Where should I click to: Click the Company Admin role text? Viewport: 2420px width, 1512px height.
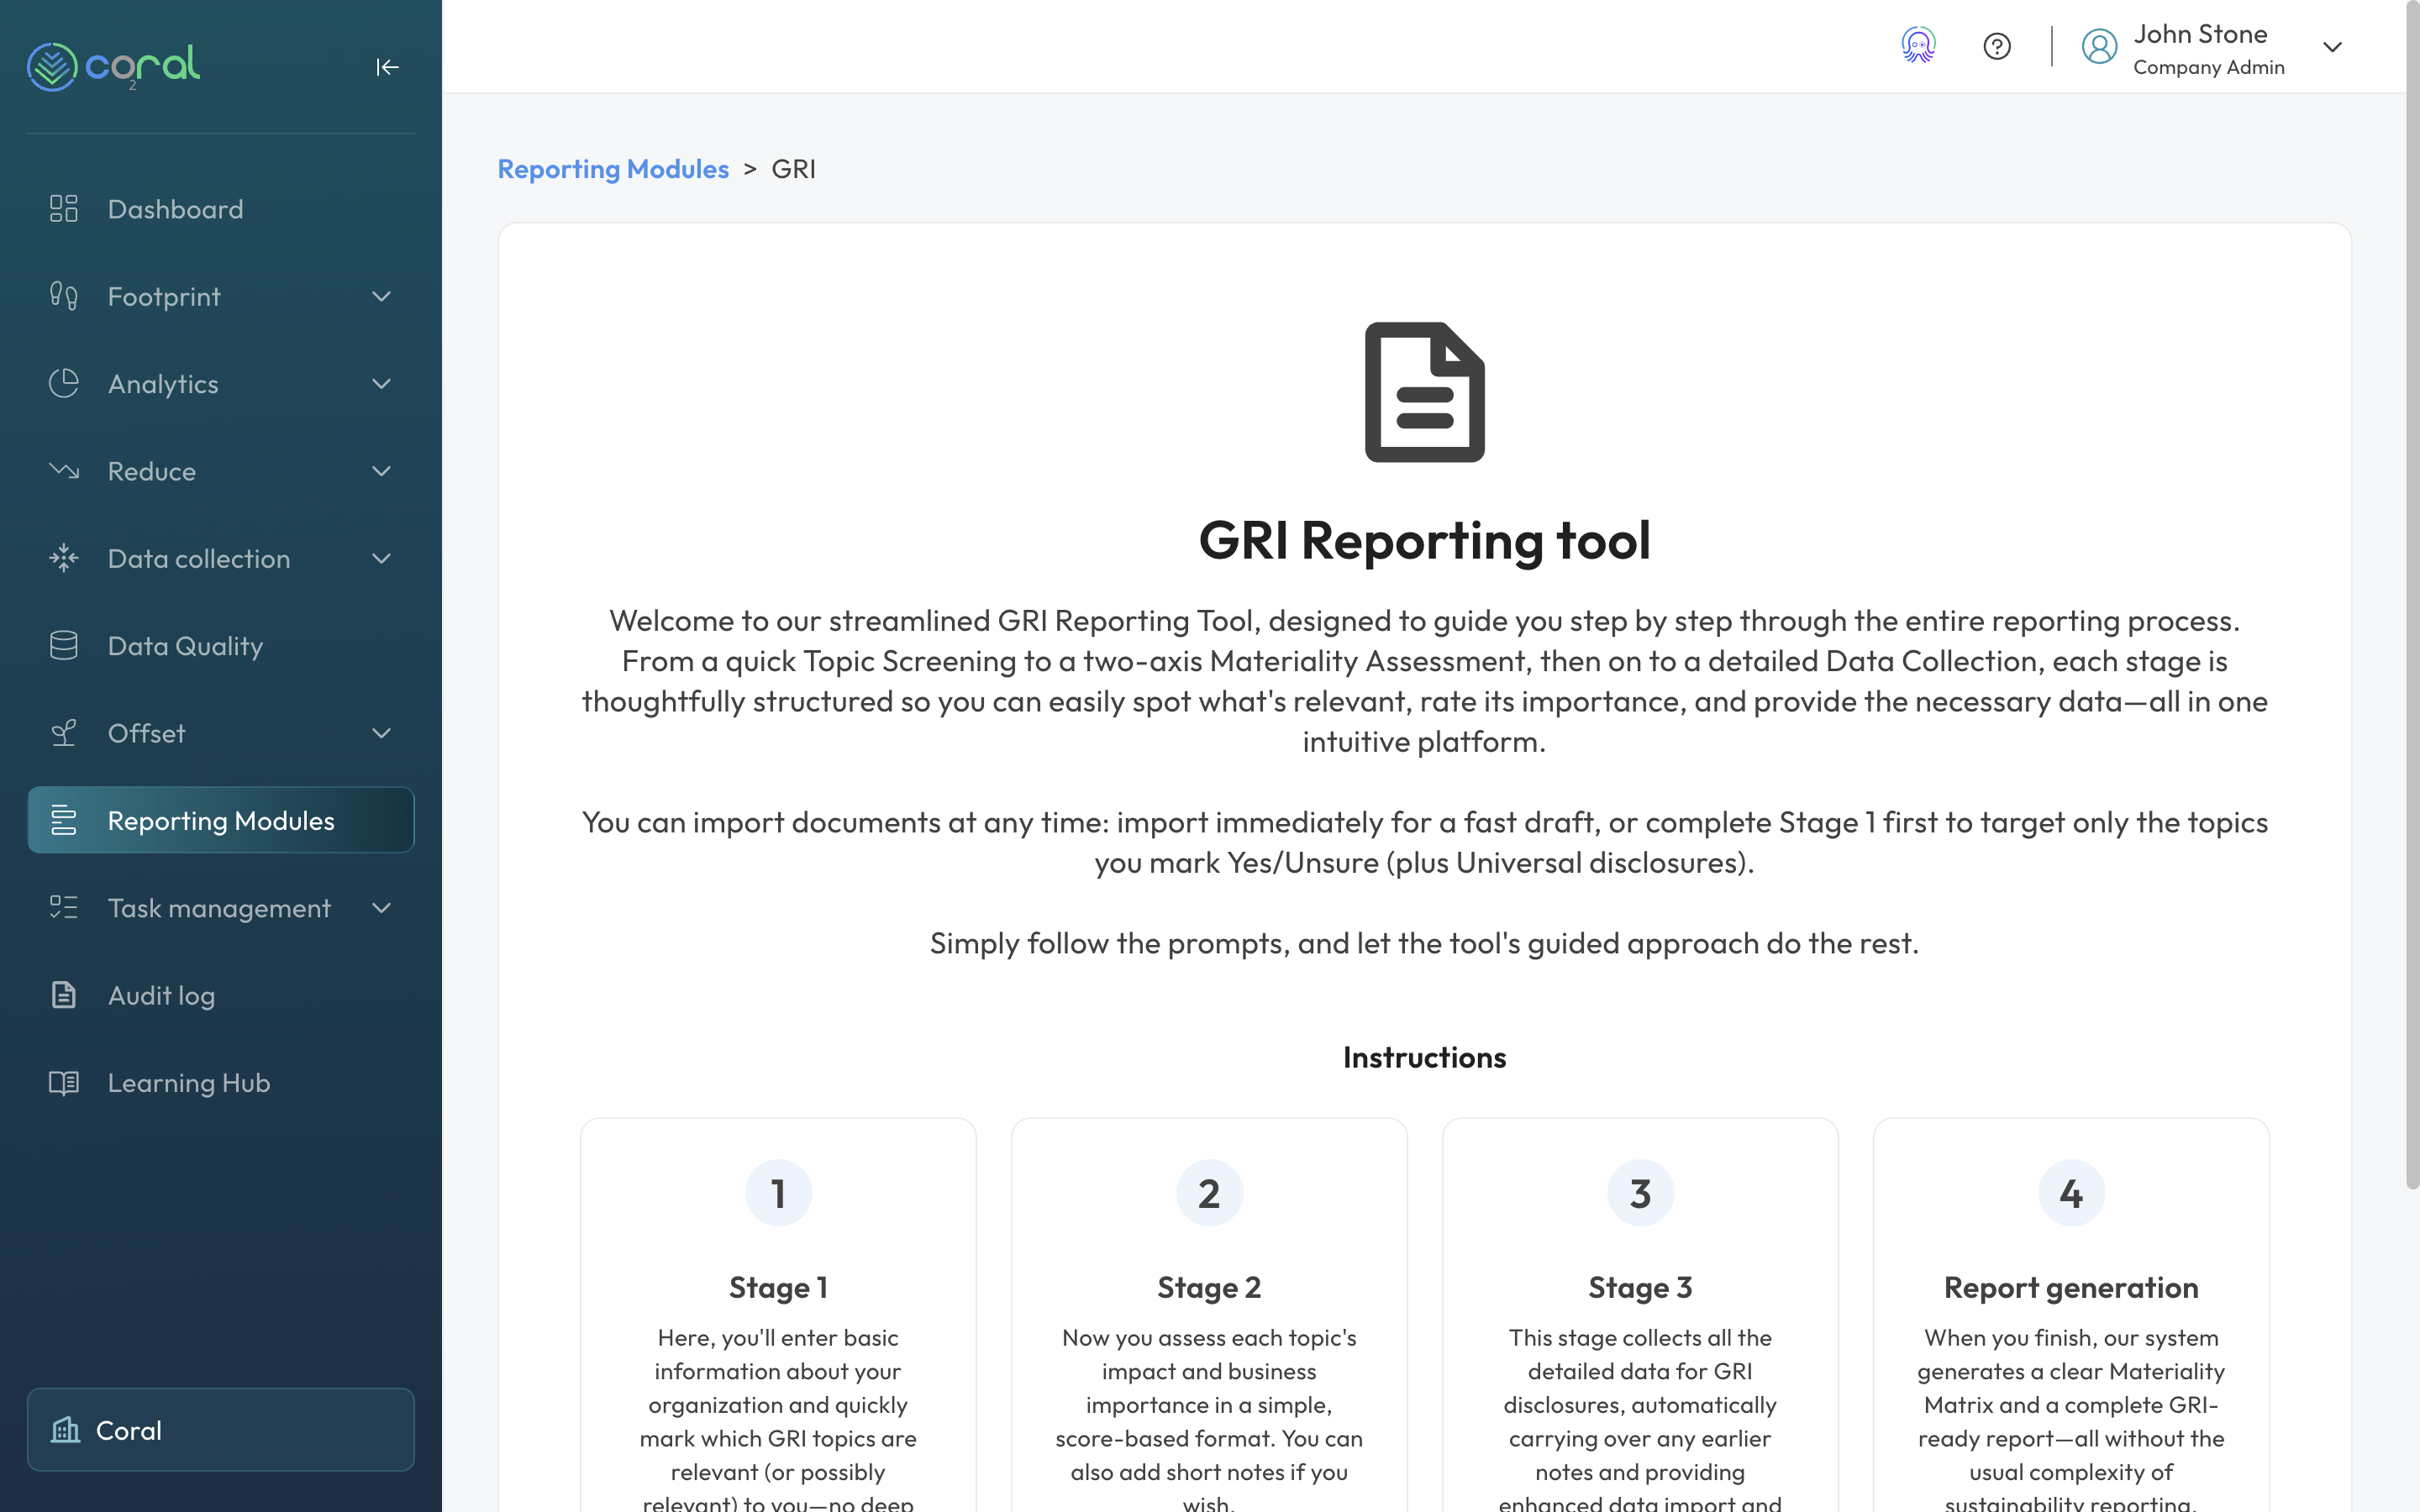tap(2209, 67)
